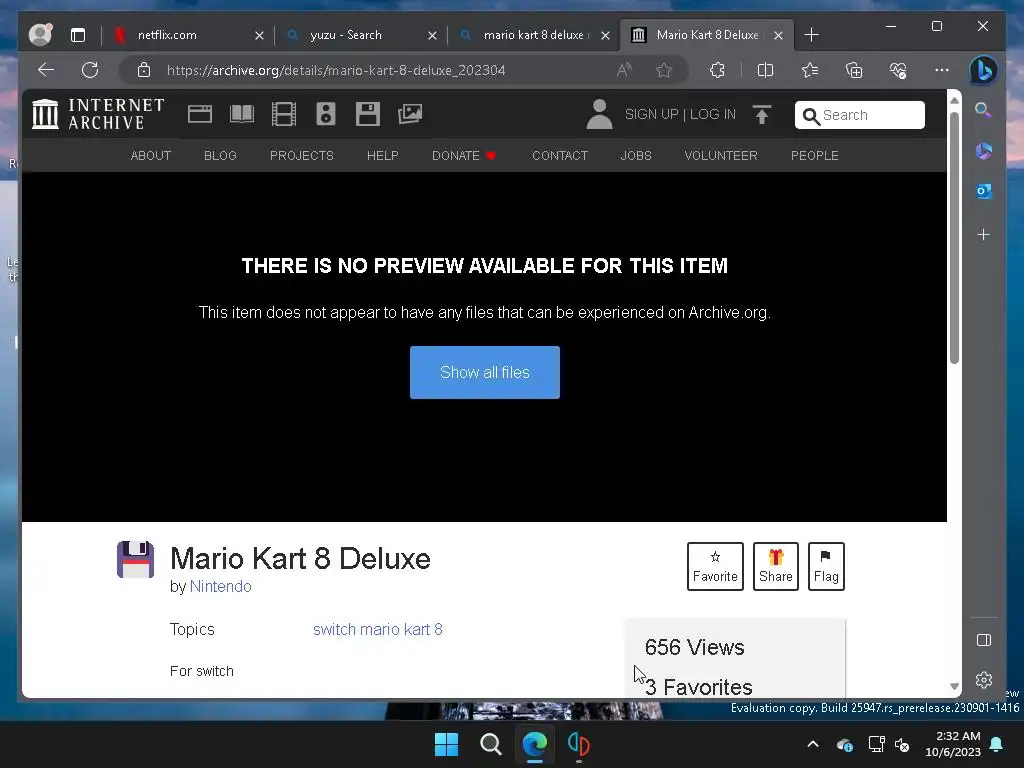1024x768 pixels.
Task: Open sidebar settings gear icon
Action: point(984,680)
